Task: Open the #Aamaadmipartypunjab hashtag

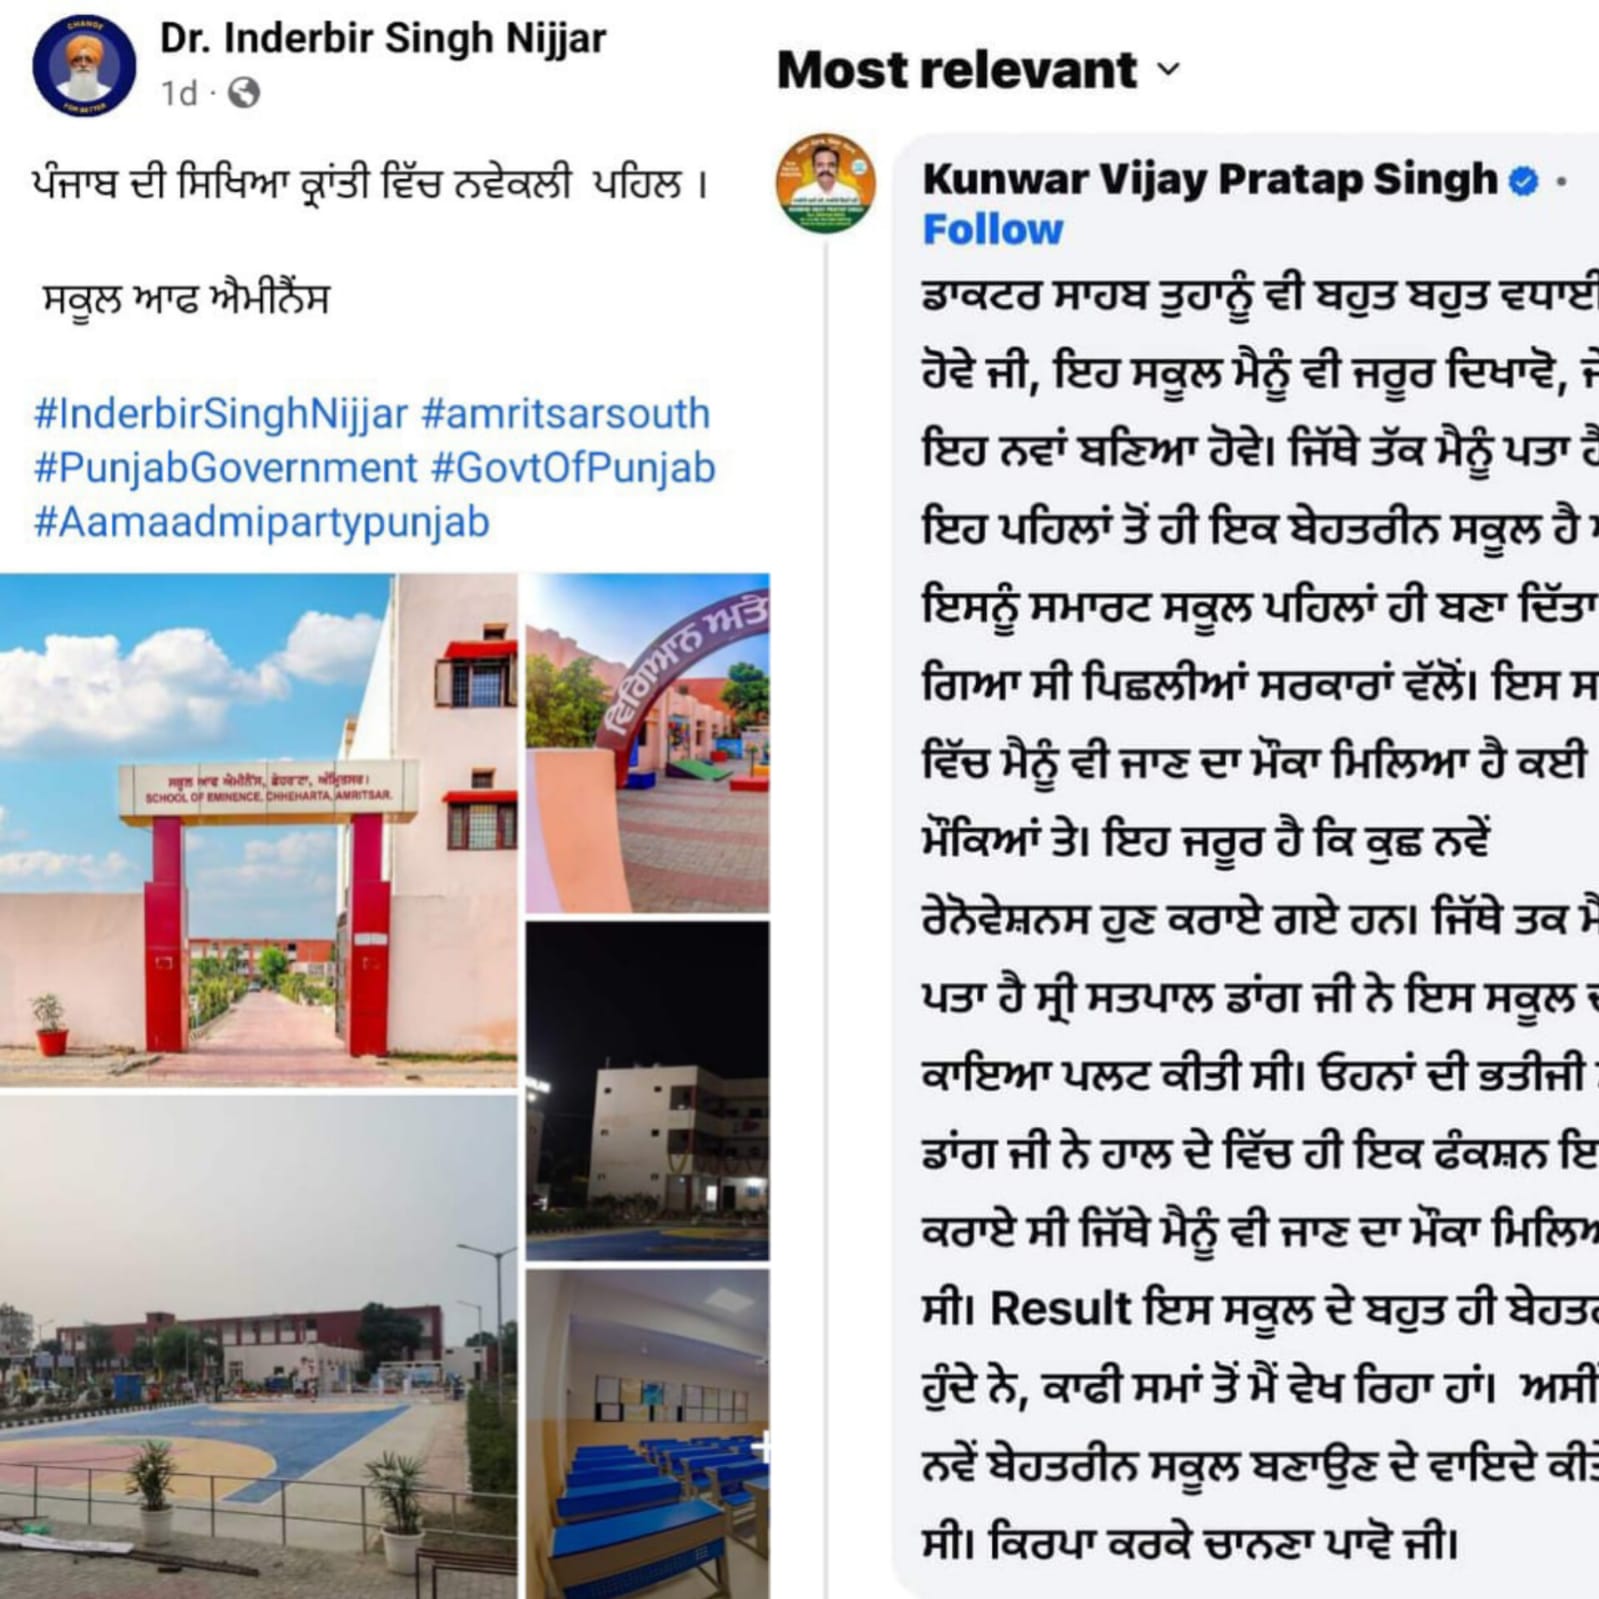Action: click(262, 522)
